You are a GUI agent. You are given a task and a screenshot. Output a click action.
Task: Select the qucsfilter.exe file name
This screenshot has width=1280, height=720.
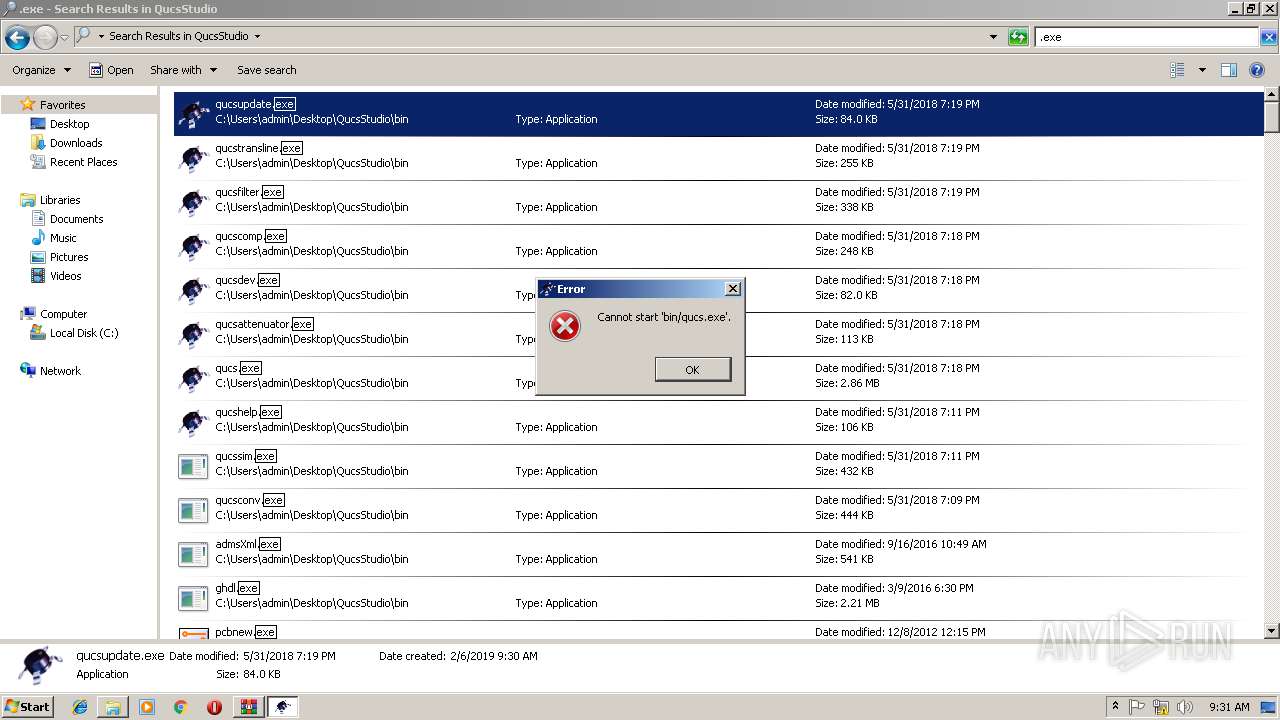pos(249,192)
